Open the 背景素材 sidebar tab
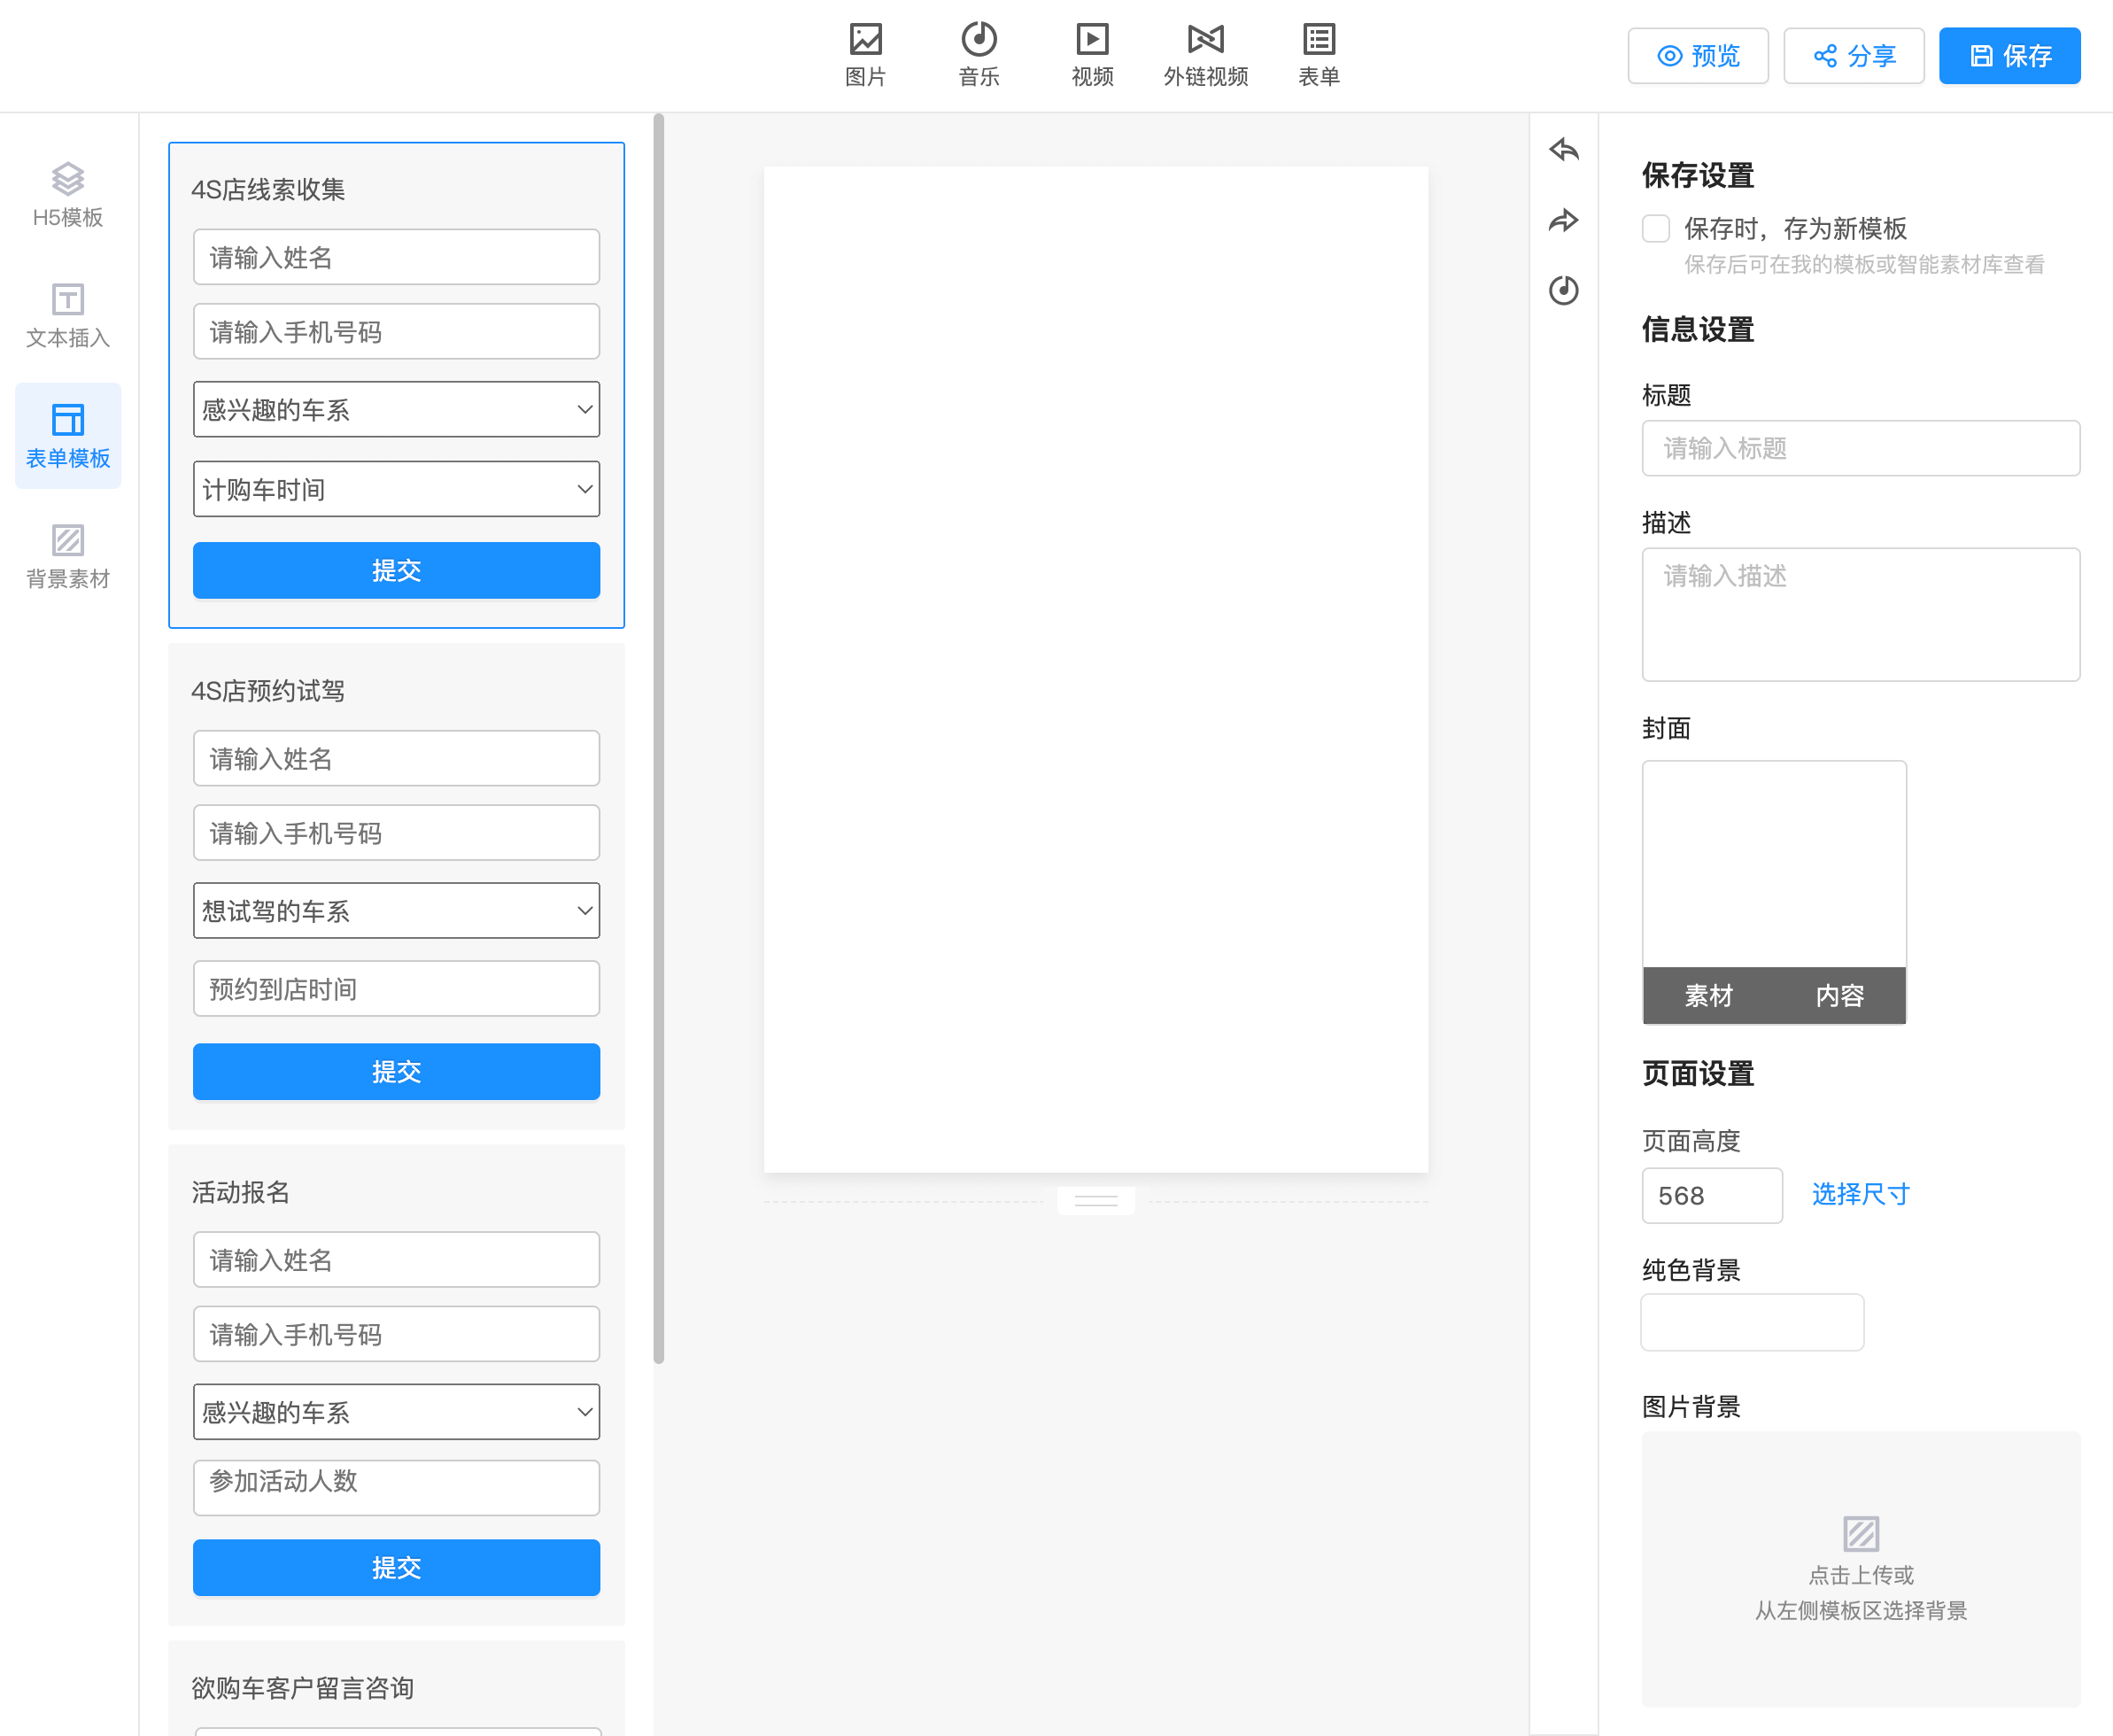Screen dimensions: 2113x1736 [x=68, y=556]
